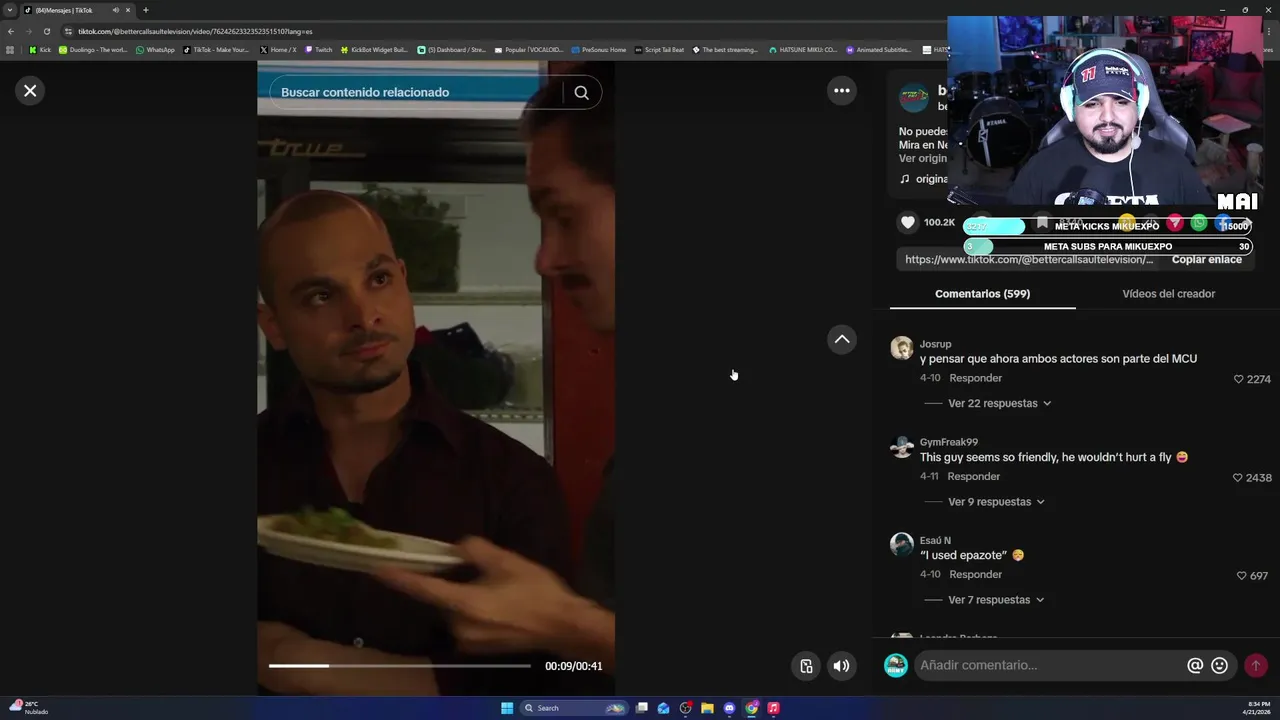Insert a mention with the @ icon
This screenshot has width=1280, height=720.
(1195, 665)
